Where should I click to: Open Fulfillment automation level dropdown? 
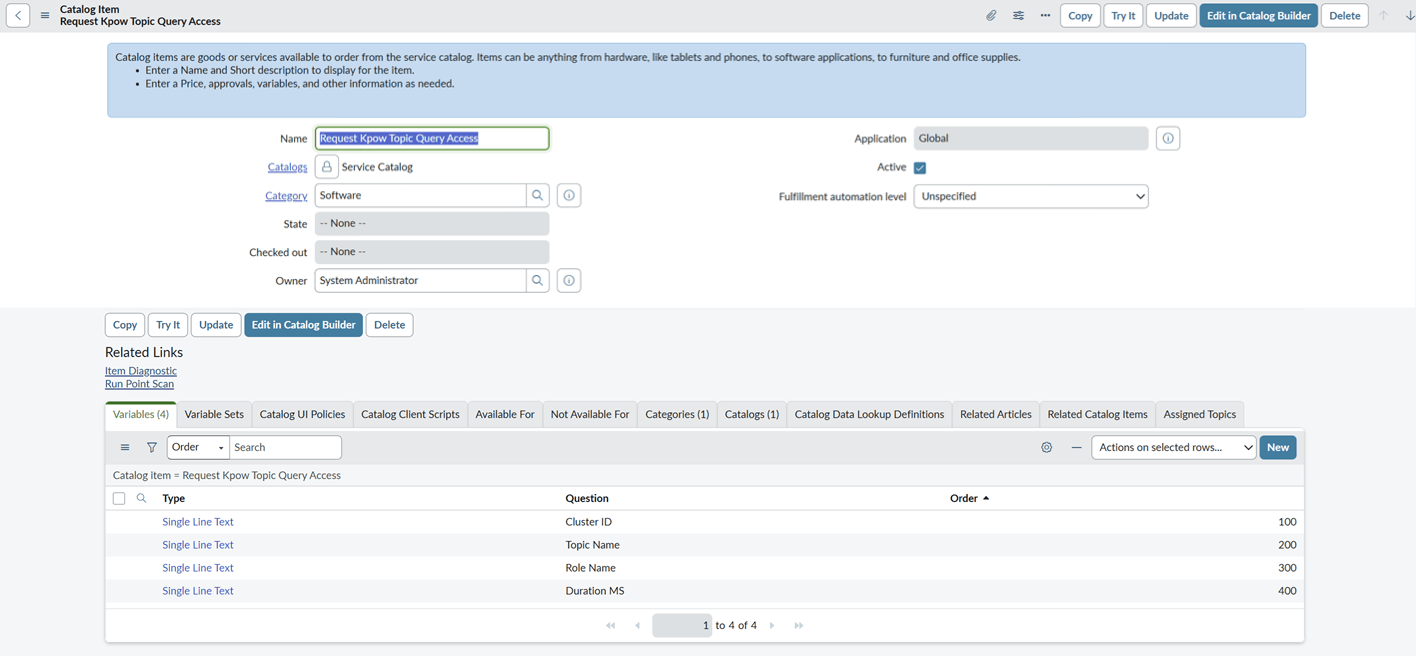1031,197
